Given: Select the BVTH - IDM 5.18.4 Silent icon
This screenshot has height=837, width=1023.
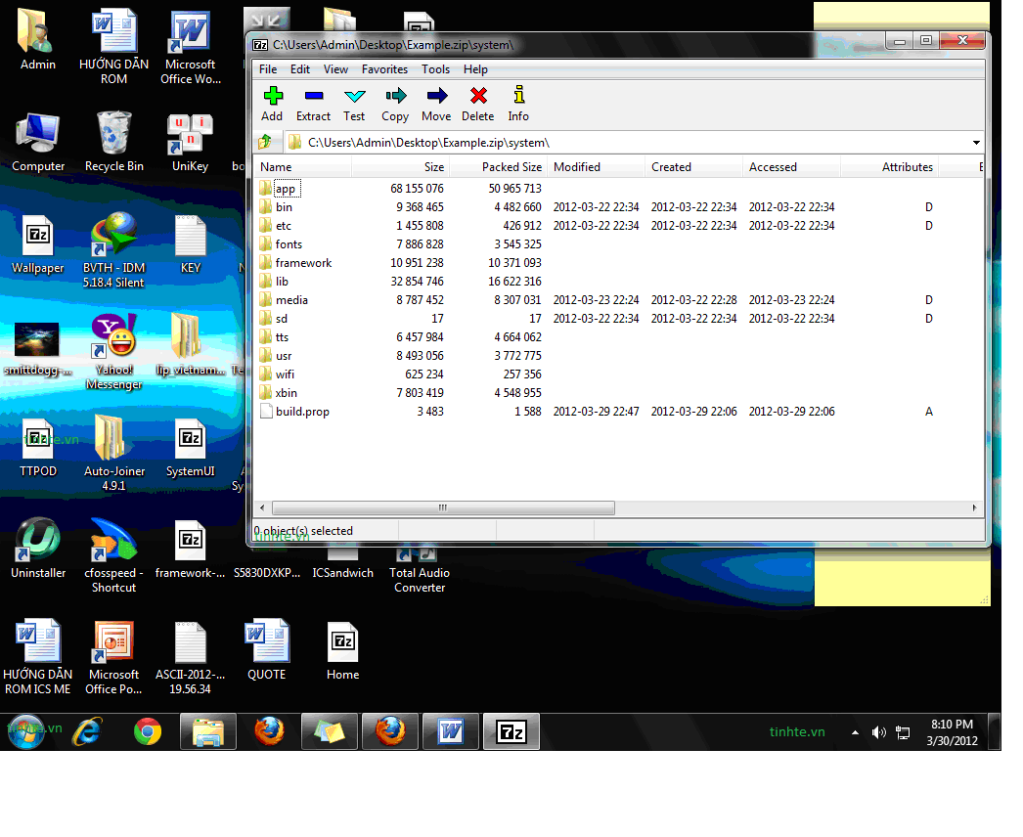Looking at the screenshot, I should 114,250.
